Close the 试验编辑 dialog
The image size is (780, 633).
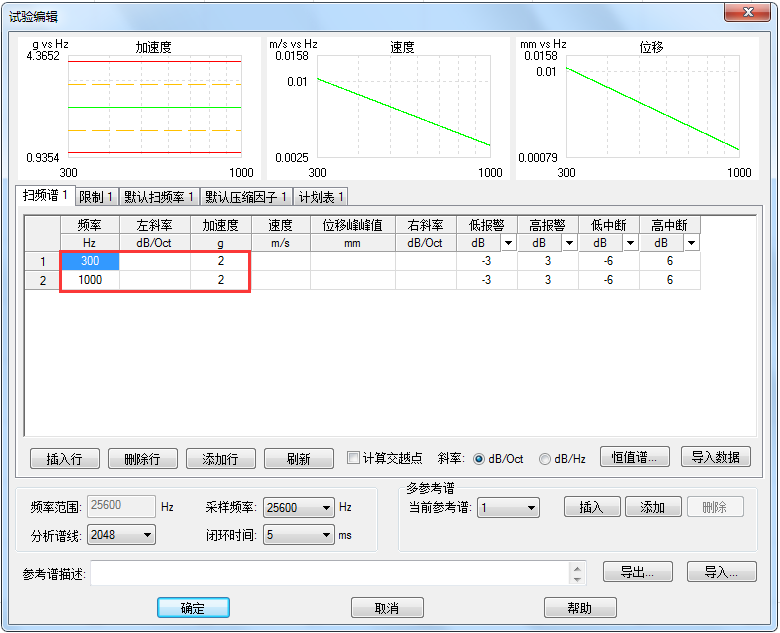[748, 12]
